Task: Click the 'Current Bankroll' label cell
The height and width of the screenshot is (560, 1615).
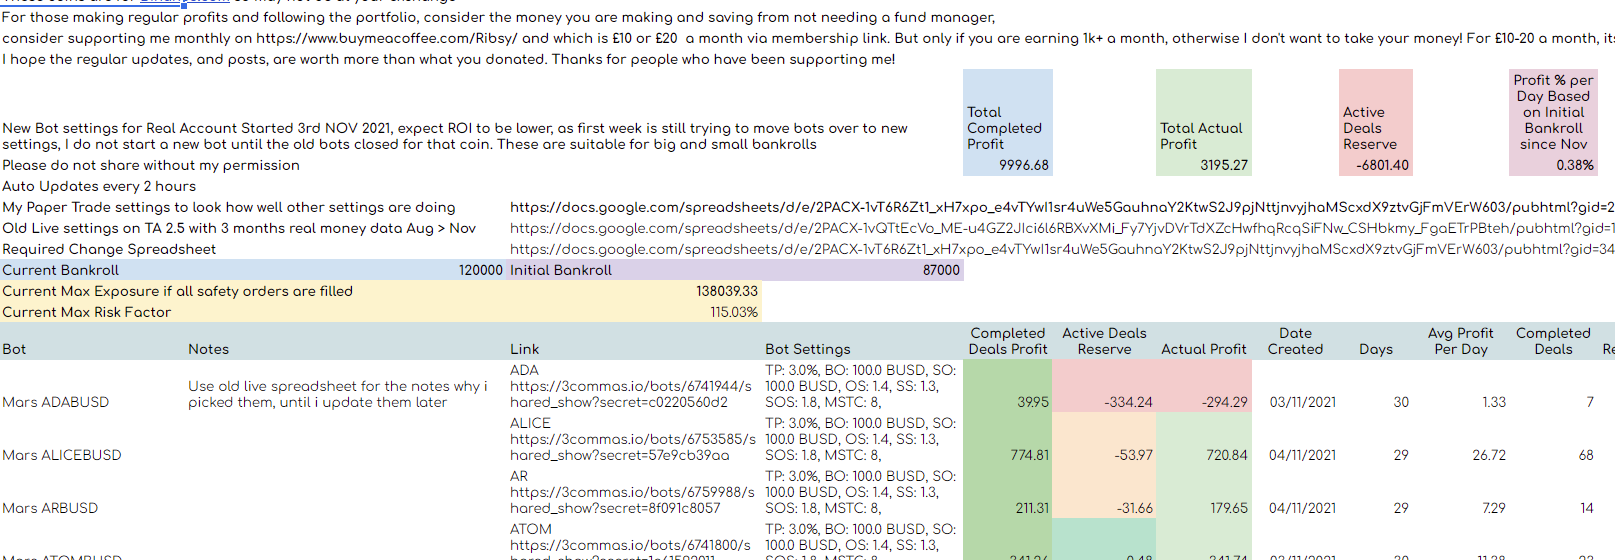Action: [x=60, y=270]
